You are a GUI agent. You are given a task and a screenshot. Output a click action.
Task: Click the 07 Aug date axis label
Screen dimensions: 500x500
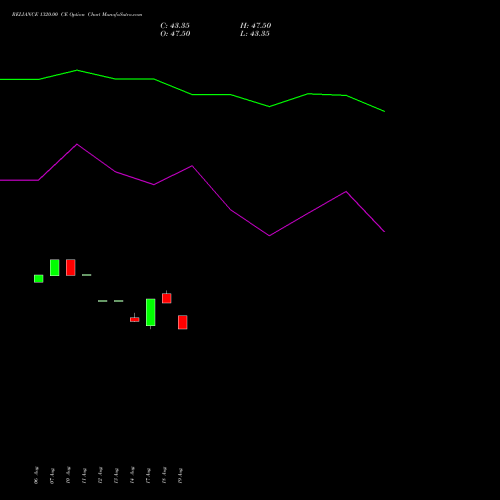tap(52, 475)
